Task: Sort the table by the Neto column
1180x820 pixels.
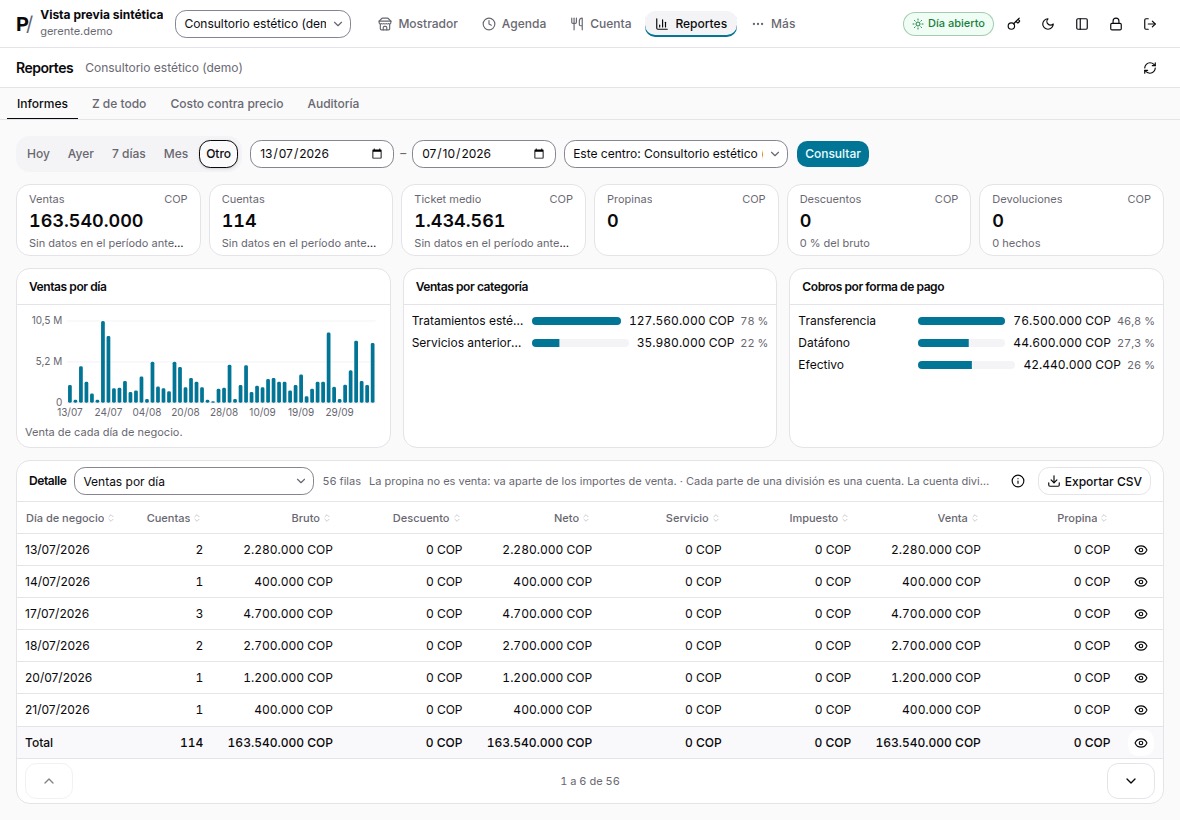Action: (571, 518)
